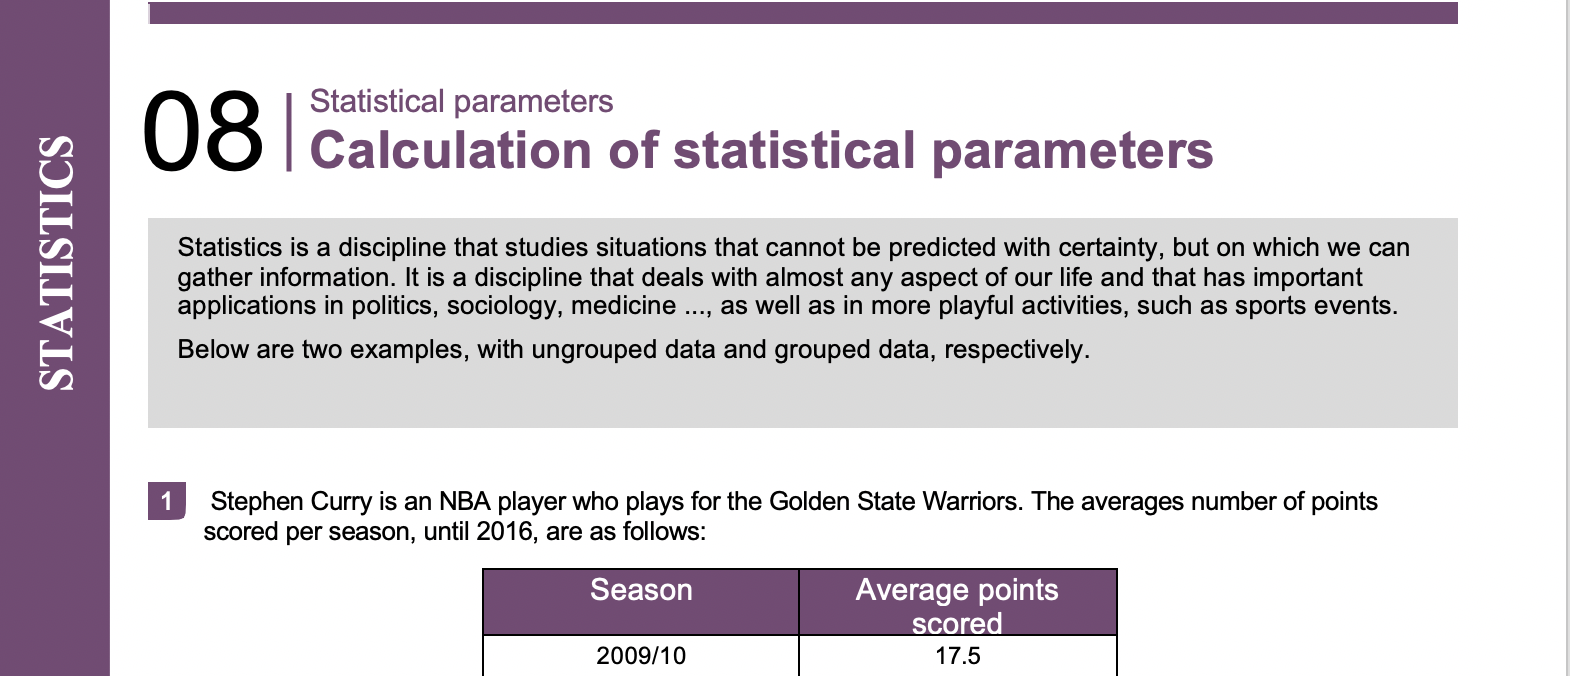The image size is (1570, 676).
Task: Click "ungrouped data" in the gray box
Action: [x=619, y=350]
